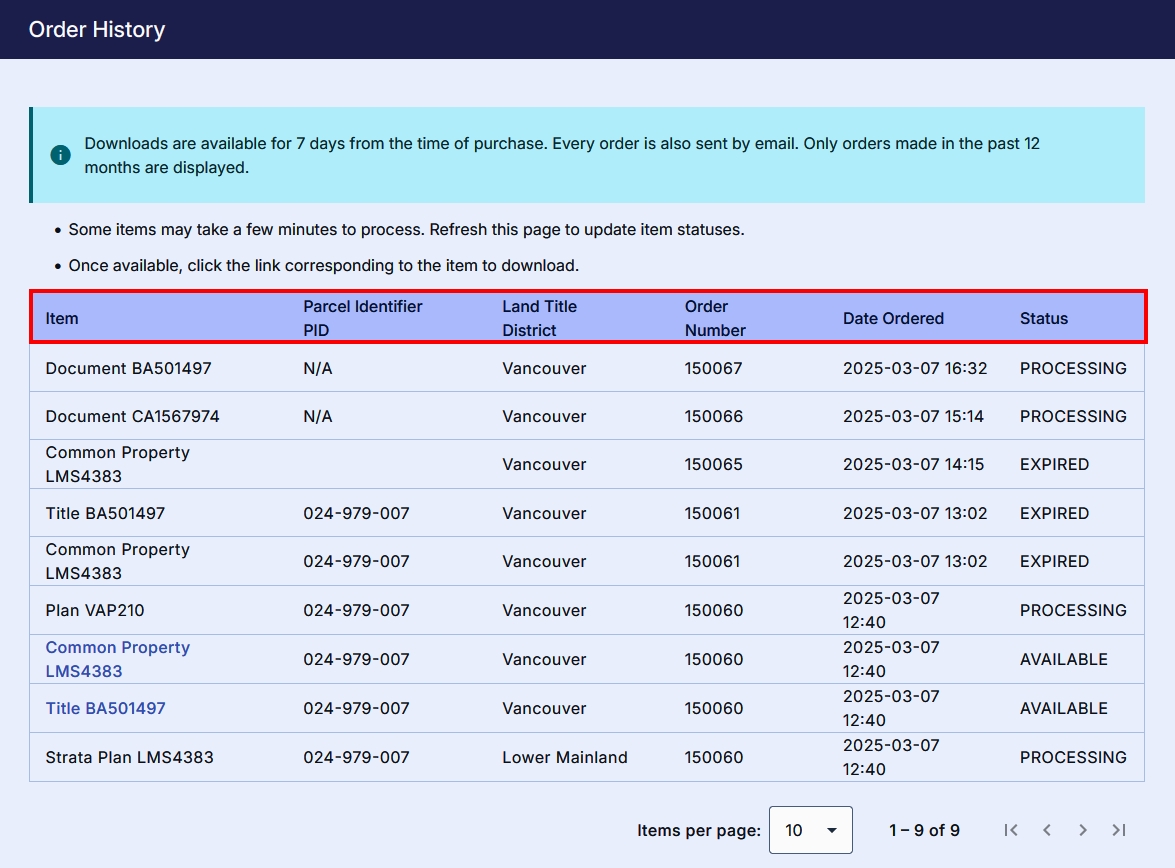The height and width of the screenshot is (868, 1175).
Task: Click the info icon in the blue notice banner
Action: (x=61, y=155)
